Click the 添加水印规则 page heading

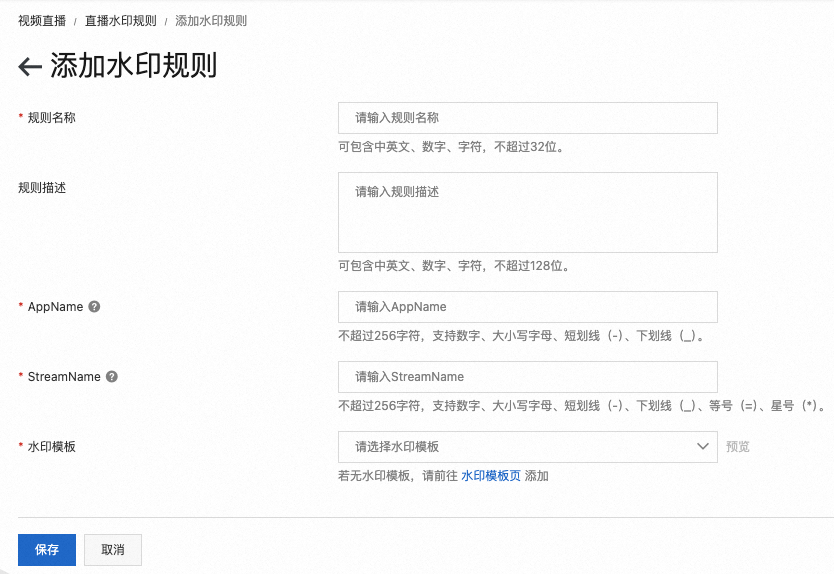click(134, 65)
